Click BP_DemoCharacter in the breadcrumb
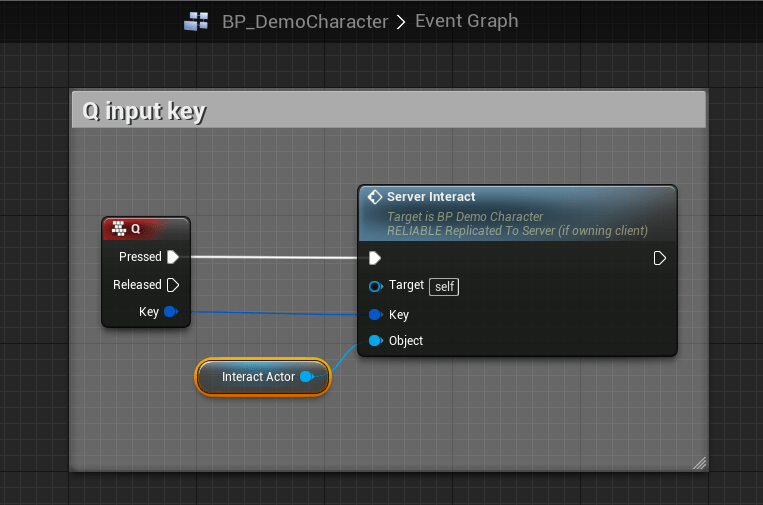The height and width of the screenshot is (505, 763). 304,21
